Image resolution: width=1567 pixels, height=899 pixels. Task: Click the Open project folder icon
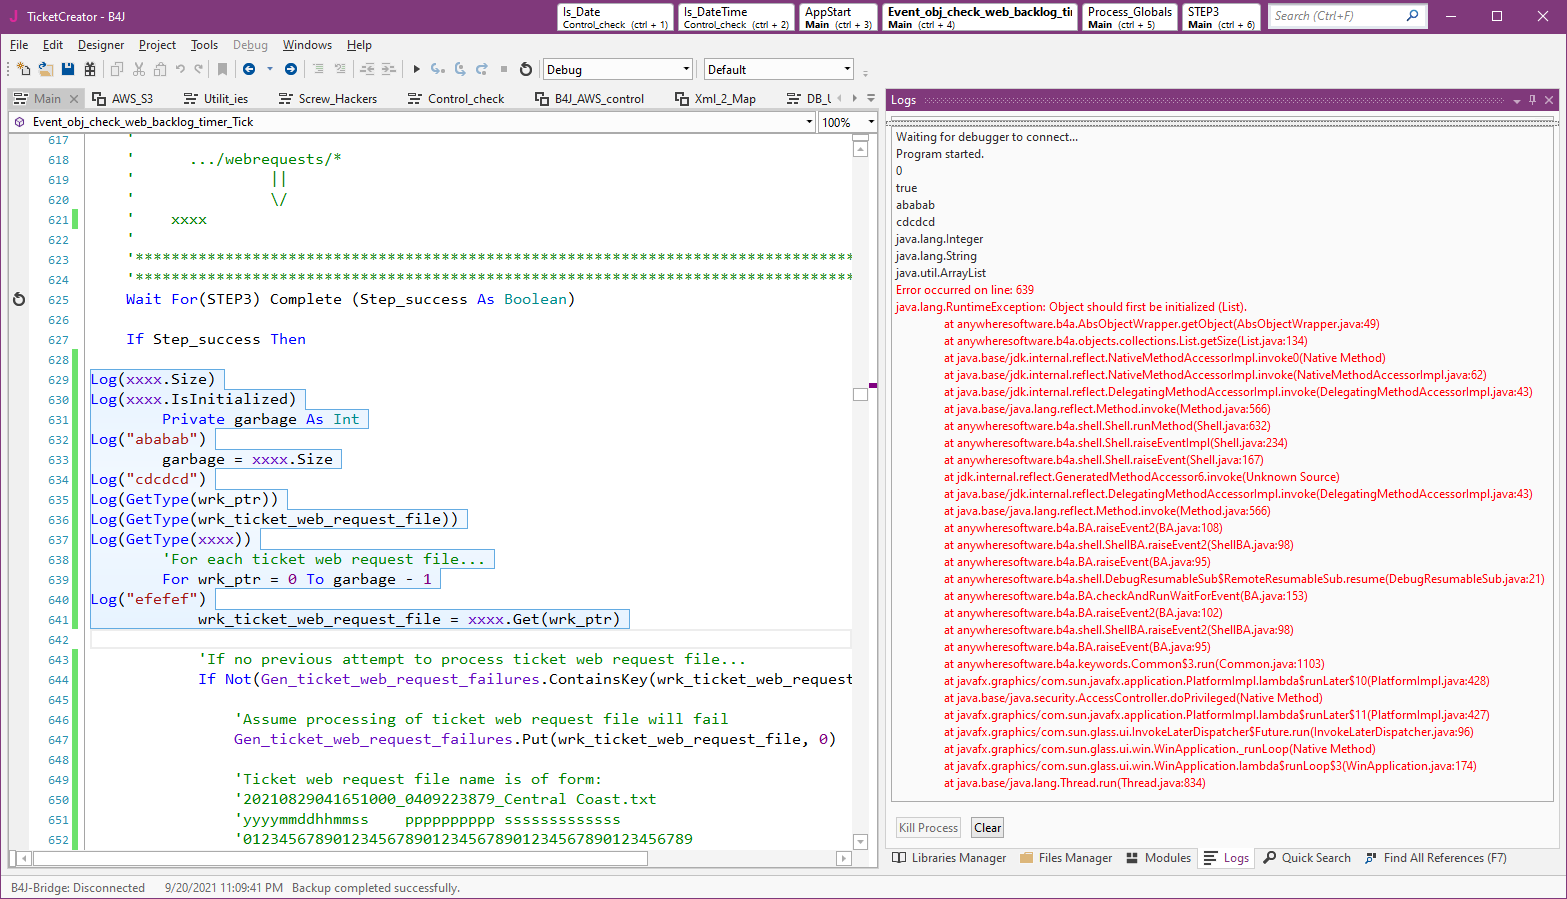pyautogui.click(x=46, y=69)
